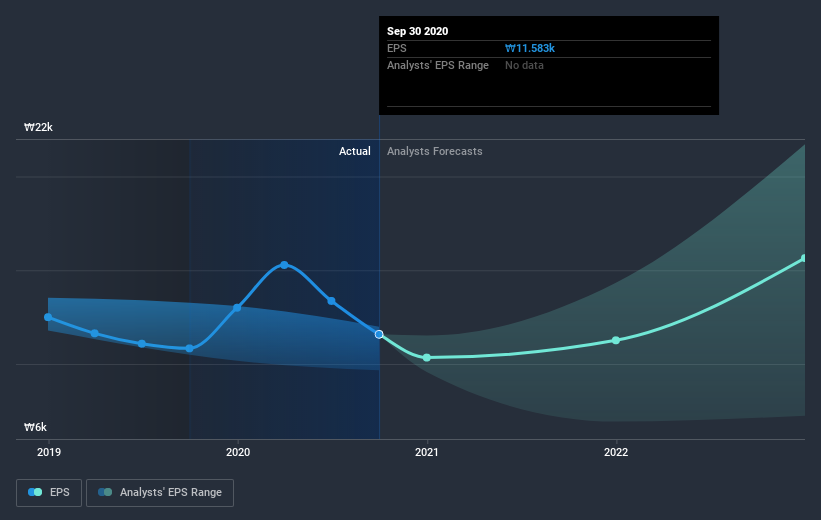Select the Sep 30 2020 highlighted data point
The width and height of the screenshot is (821, 520).
point(379,334)
